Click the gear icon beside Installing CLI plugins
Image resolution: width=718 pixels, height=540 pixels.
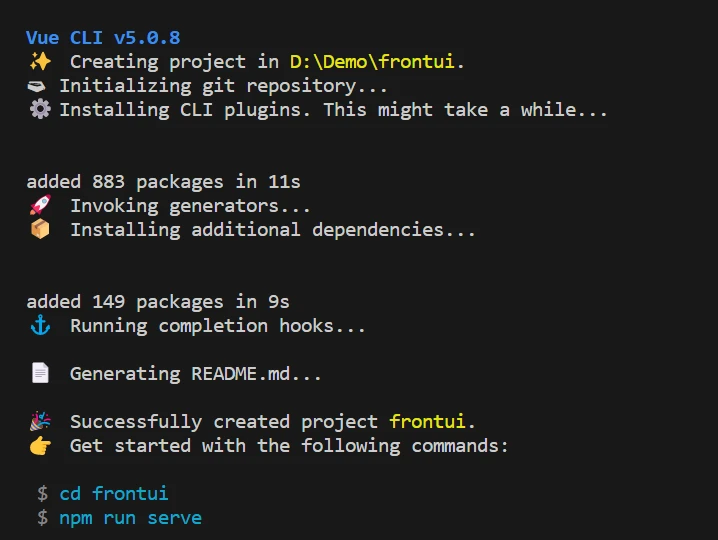click(x=40, y=109)
